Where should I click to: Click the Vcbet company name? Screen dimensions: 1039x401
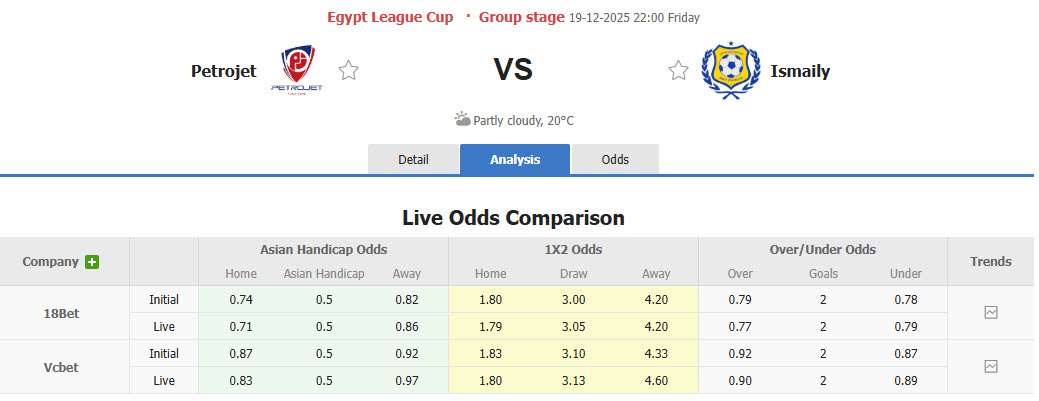click(62, 367)
